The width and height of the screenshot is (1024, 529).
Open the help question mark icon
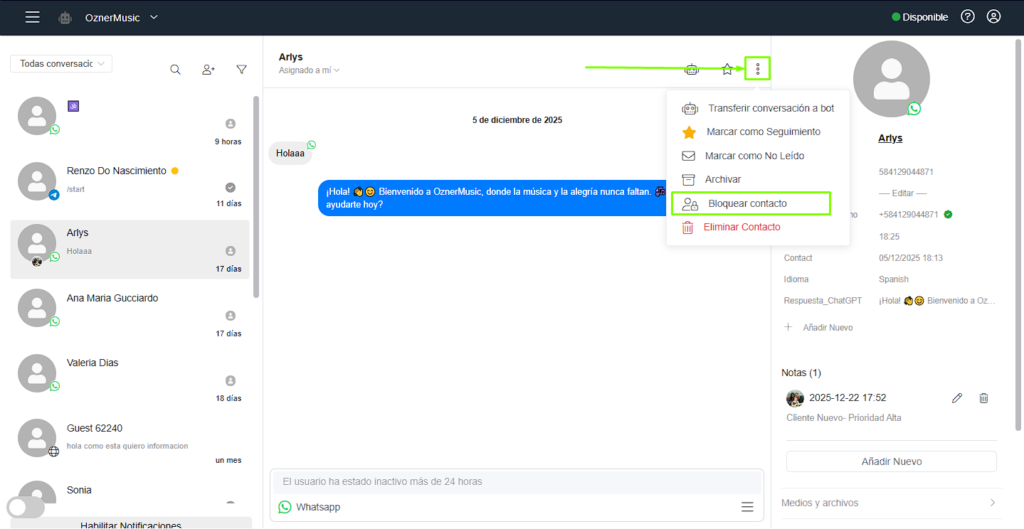coord(967,17)
